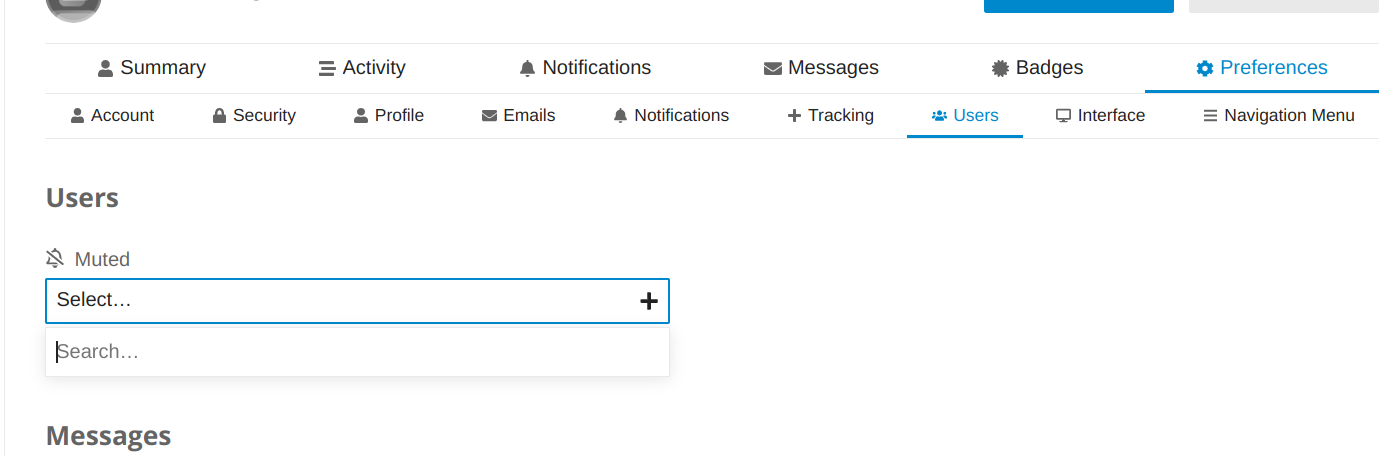Open the Summary tab
The image size is (1389, 456).
pyautogui.click(x=151, y=68)
